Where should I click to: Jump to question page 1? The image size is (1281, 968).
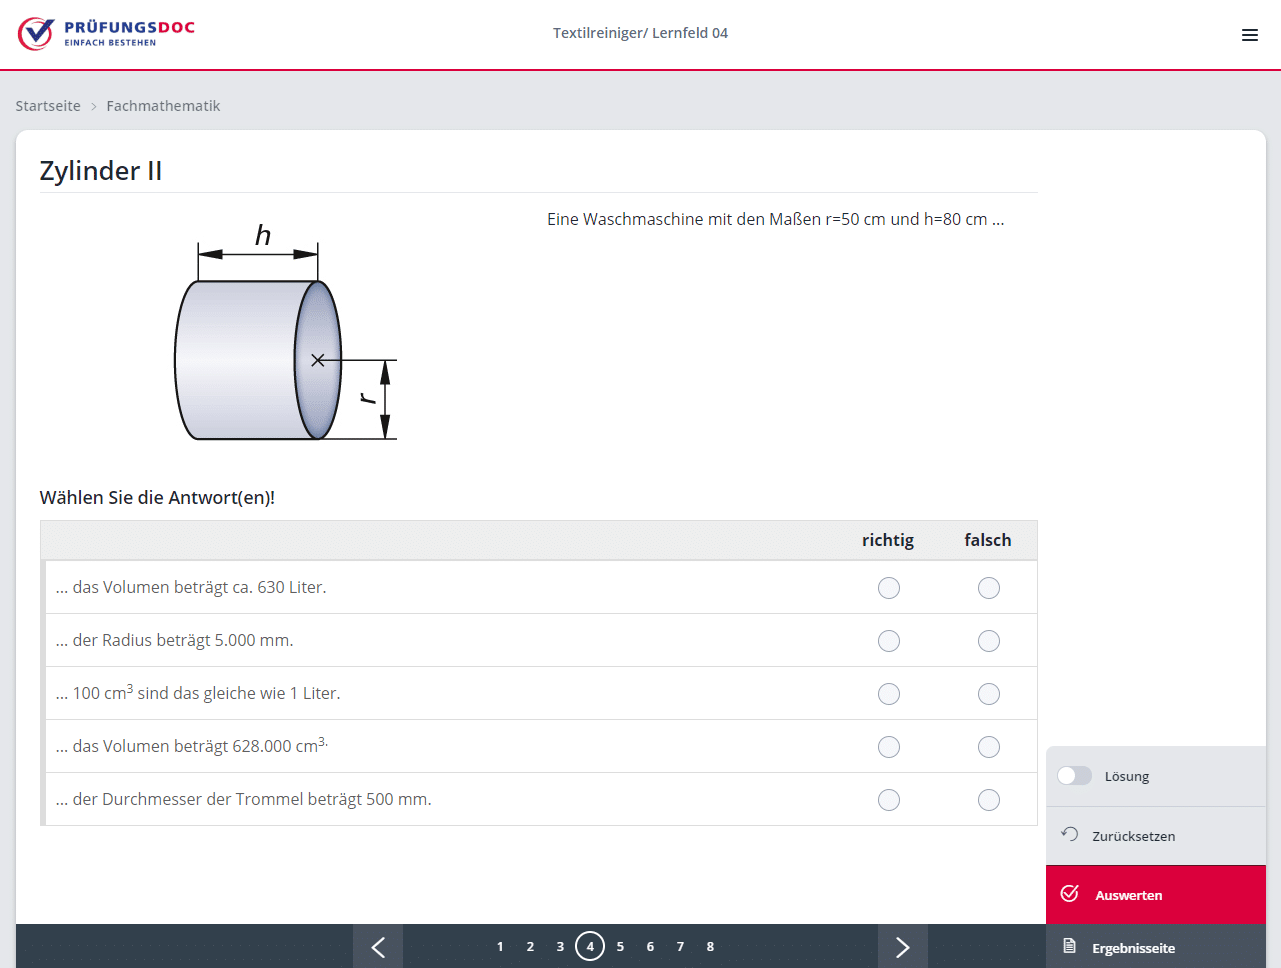pyautogui.click(x=500, y=946)
